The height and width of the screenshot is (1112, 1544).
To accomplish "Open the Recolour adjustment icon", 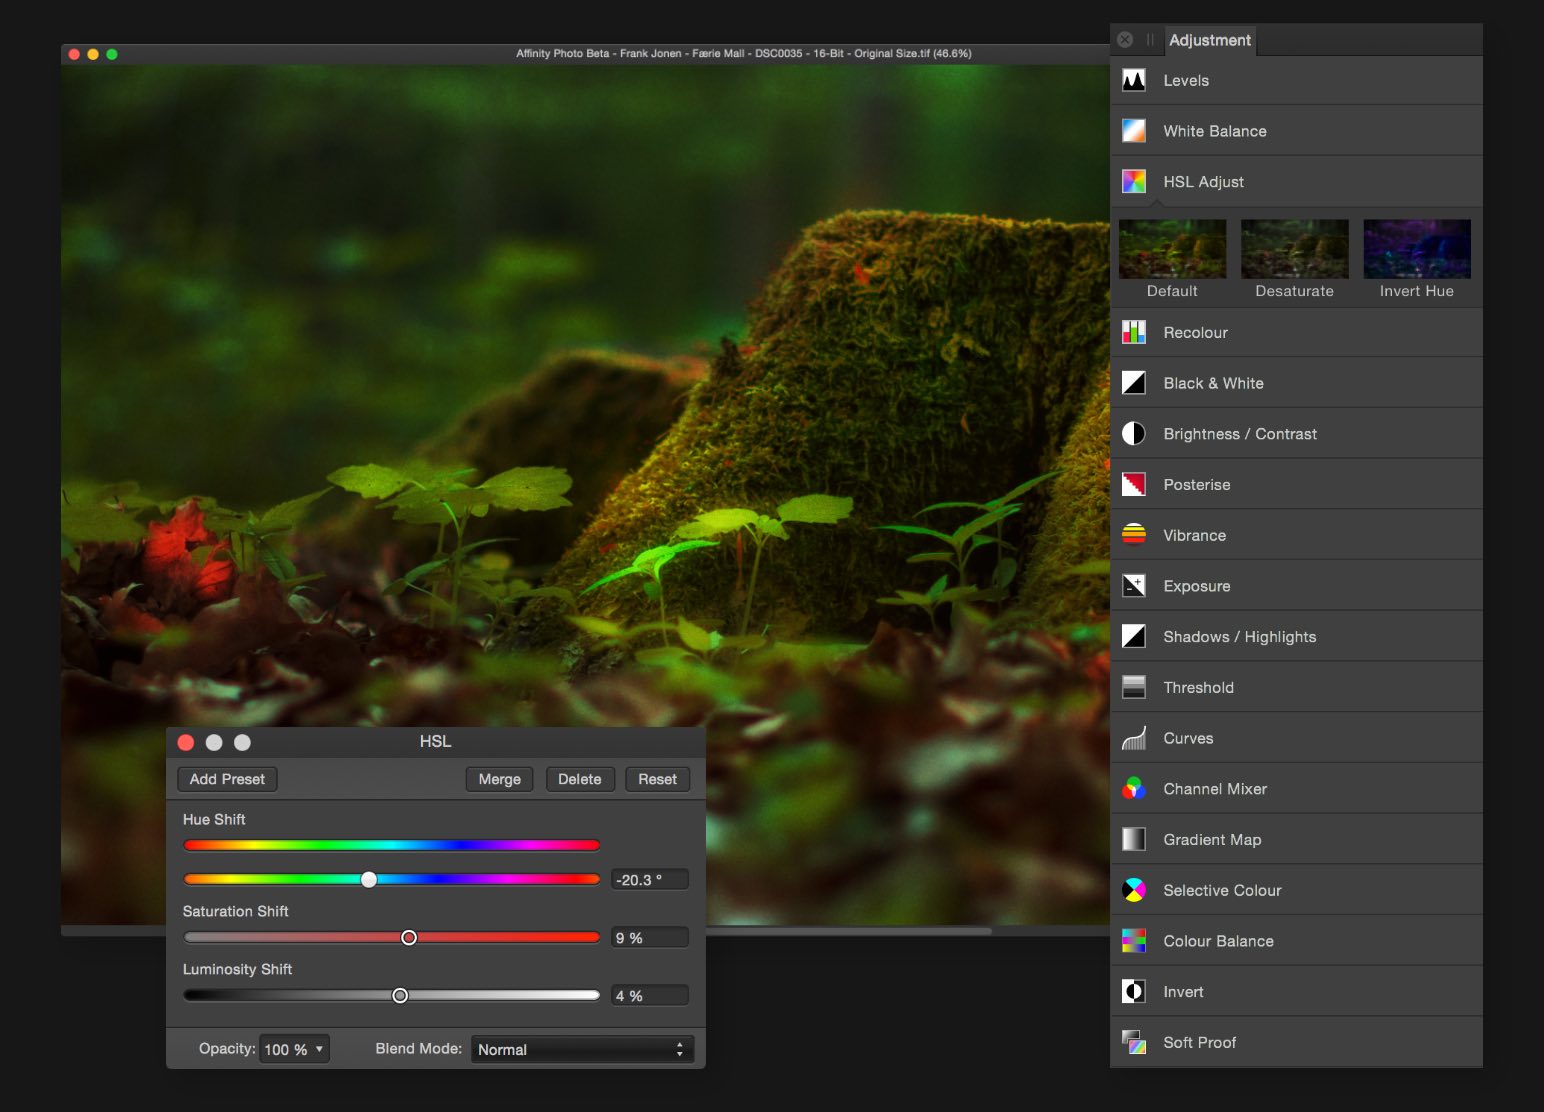I will point(1133,332).
